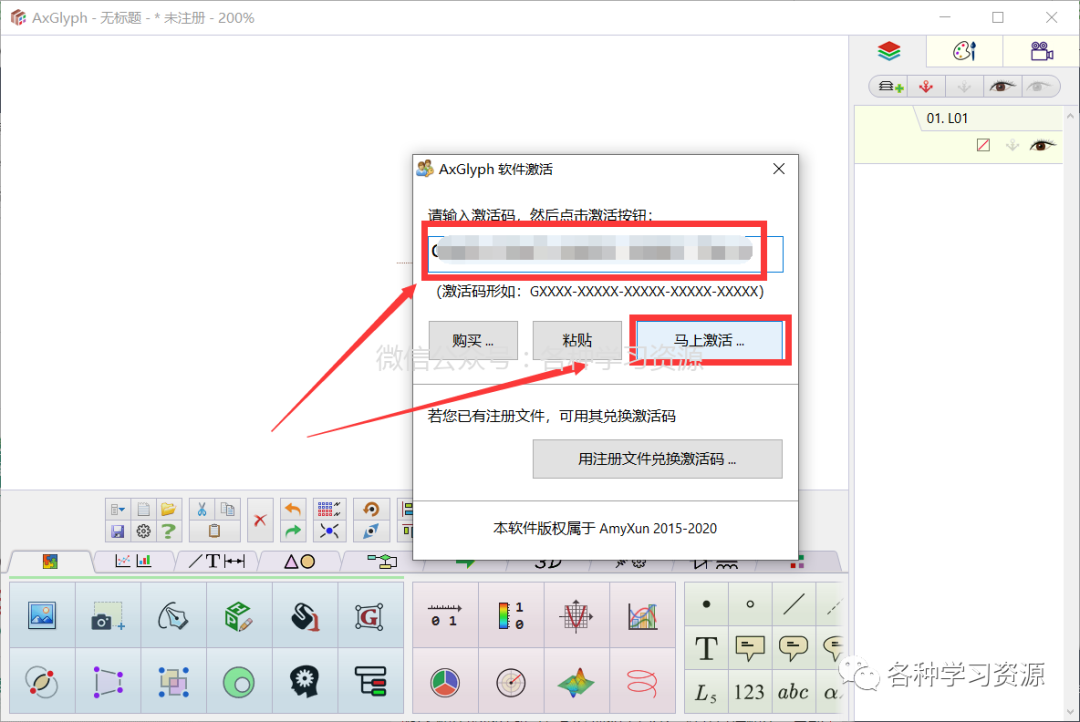Click the gray unlock-all anchor button
This screenshot has height=722, width=1080.
click(964, 87)
